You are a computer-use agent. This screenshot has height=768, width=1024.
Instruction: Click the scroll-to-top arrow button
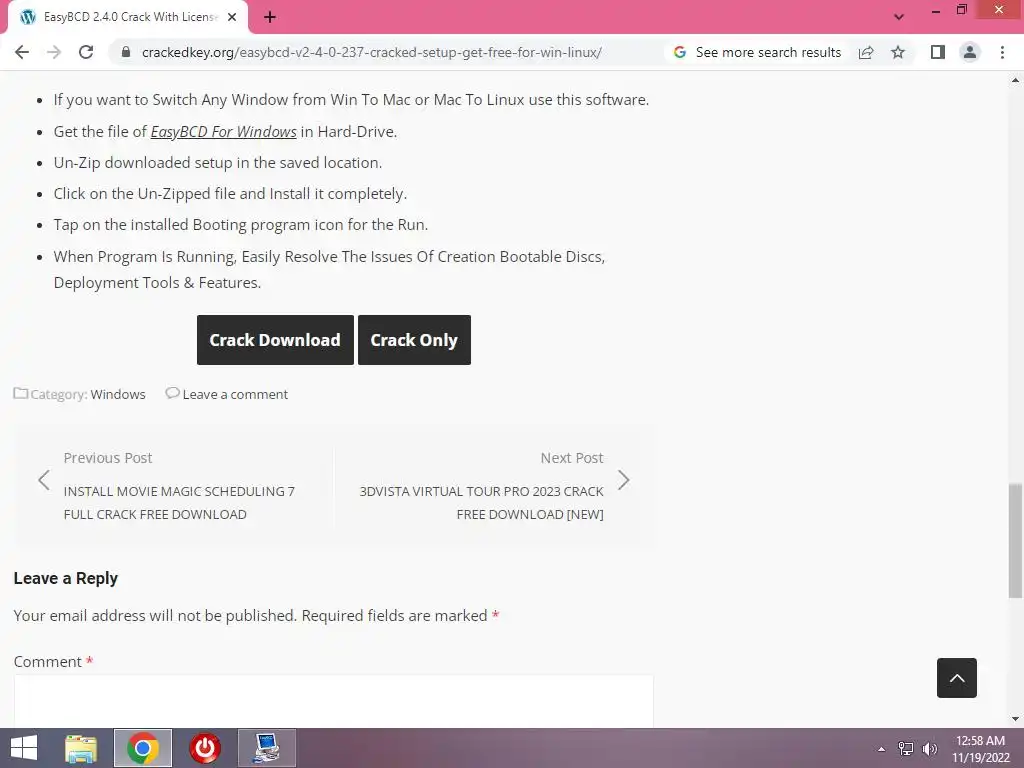point(957,678)
